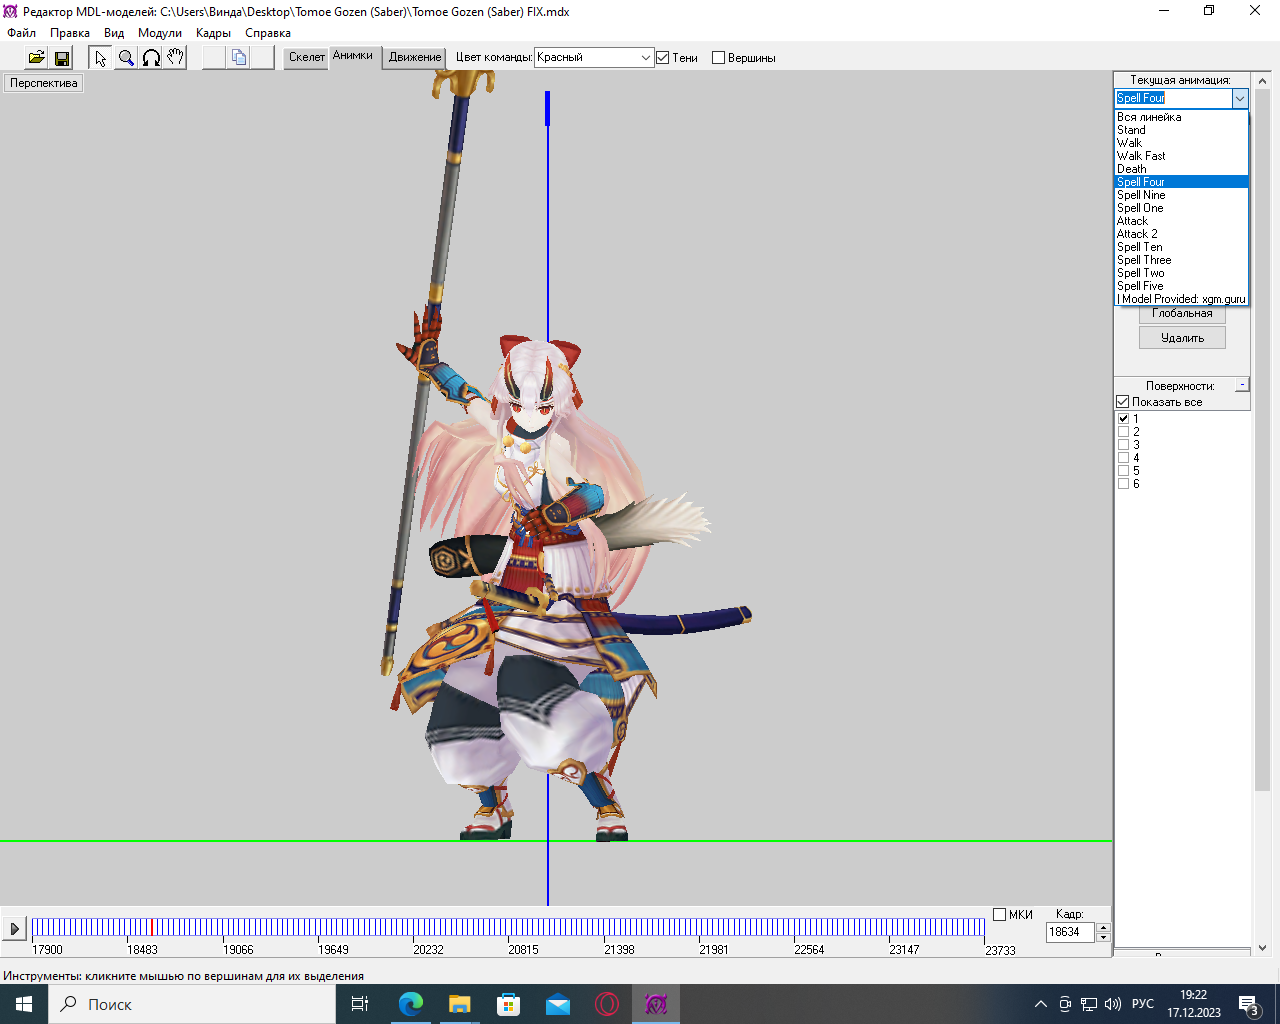Open the Файл menu
The height and width of the screenshot is (1024, 1280).
(21, 33)
